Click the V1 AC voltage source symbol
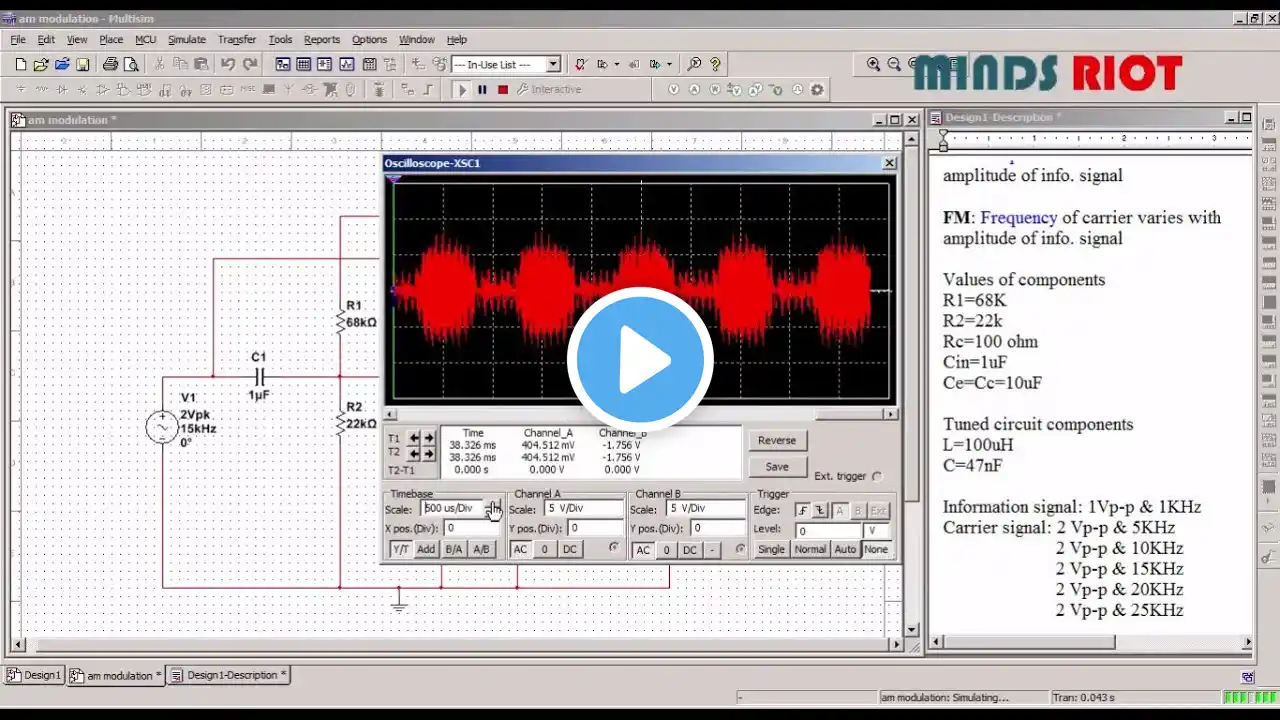Image resolution: width=1280 pixels, height=720 pixels. tap(162, 427)
